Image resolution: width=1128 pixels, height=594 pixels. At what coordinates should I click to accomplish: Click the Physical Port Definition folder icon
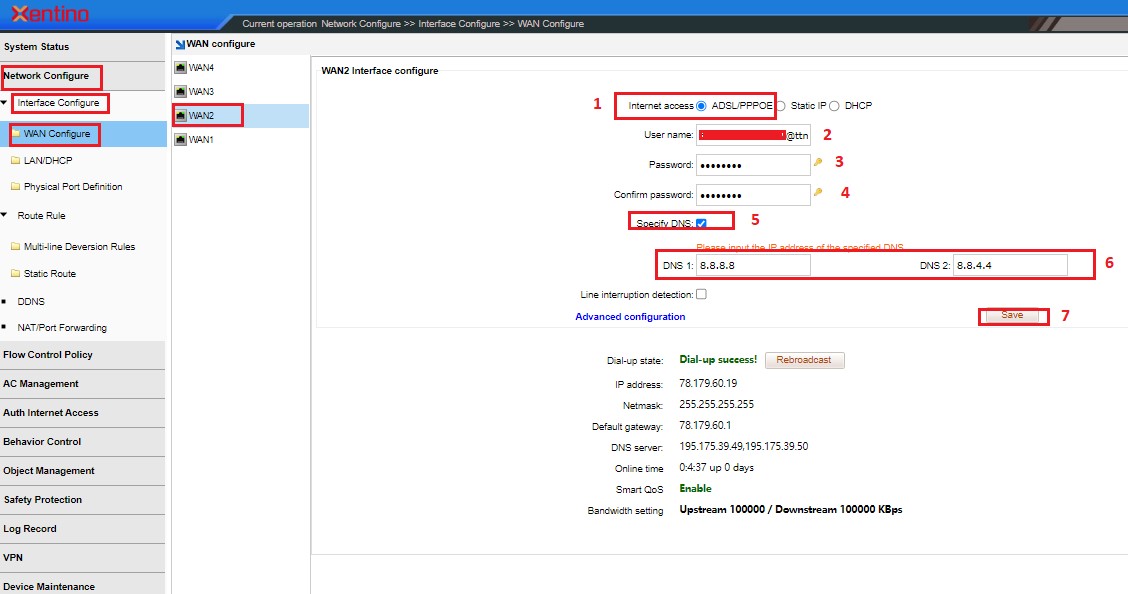pyautogui.click(x=15, y=187)
